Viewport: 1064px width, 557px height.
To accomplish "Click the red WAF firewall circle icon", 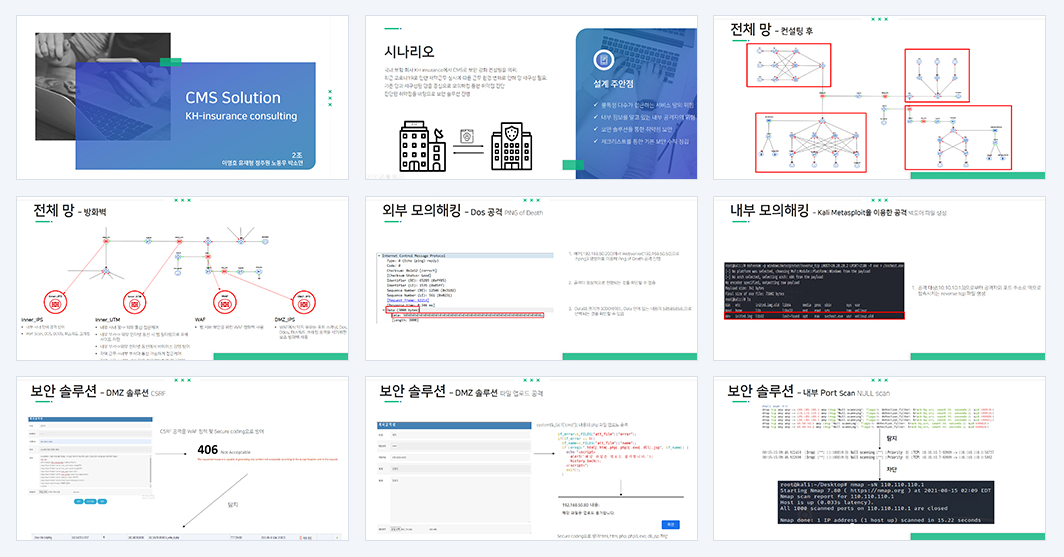I will pos(225,302).
